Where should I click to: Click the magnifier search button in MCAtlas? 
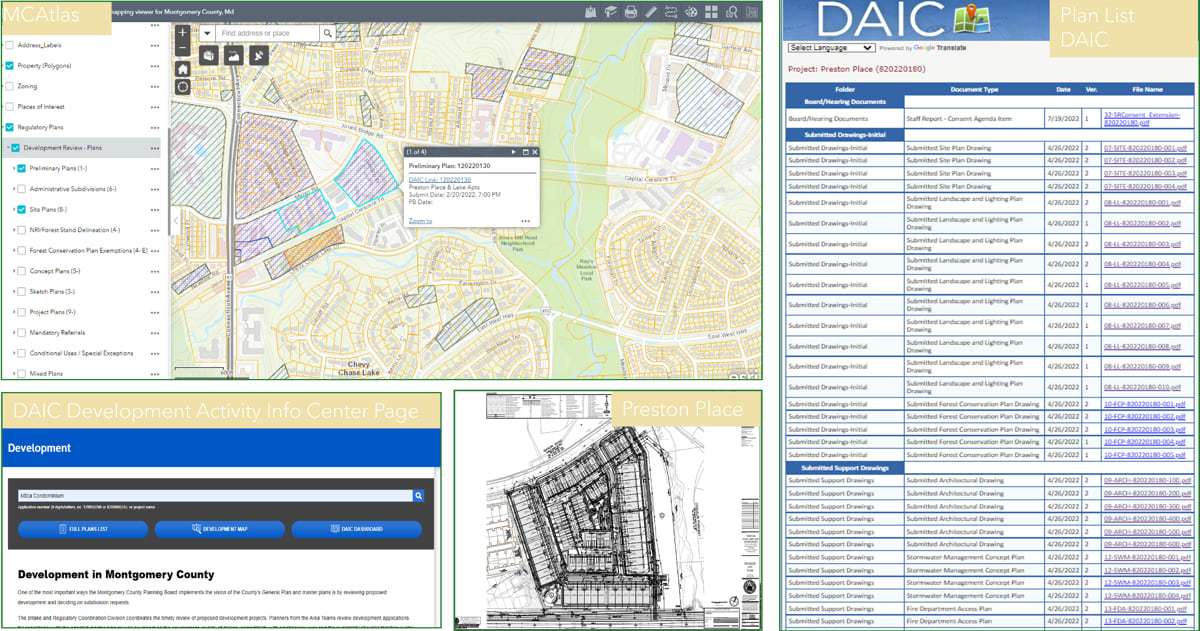(x=328, y=33)
